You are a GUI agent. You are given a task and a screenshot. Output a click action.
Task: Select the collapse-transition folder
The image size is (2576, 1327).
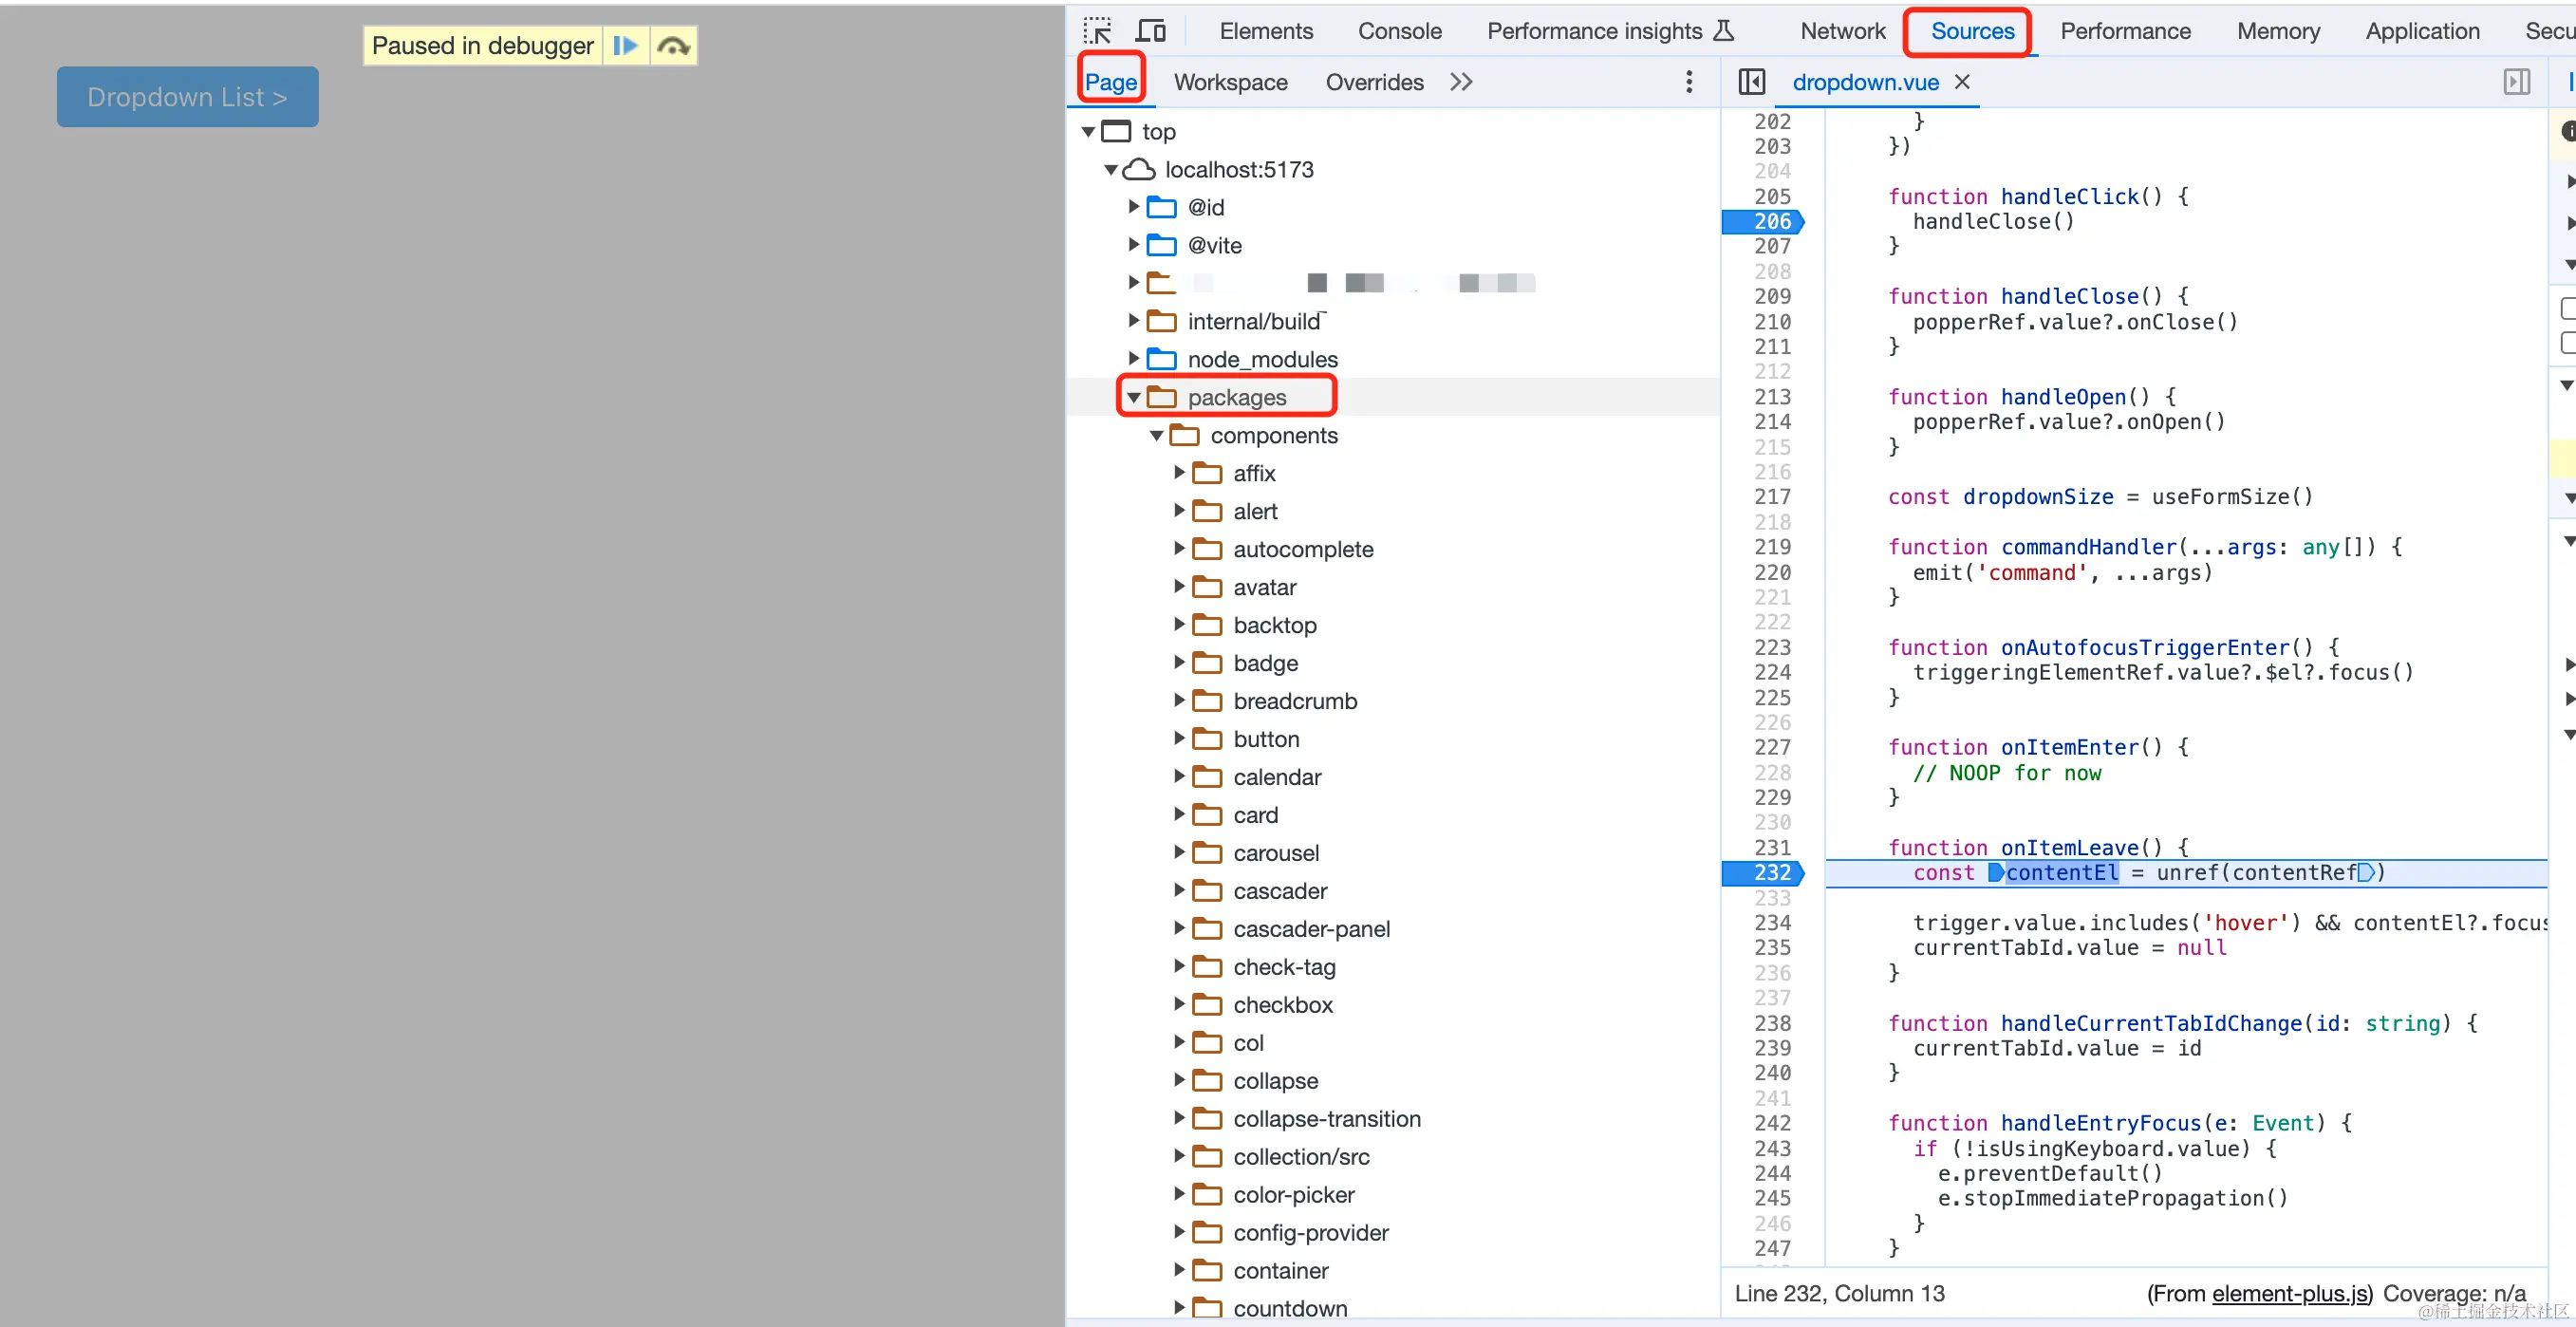pos(1326,1119)
